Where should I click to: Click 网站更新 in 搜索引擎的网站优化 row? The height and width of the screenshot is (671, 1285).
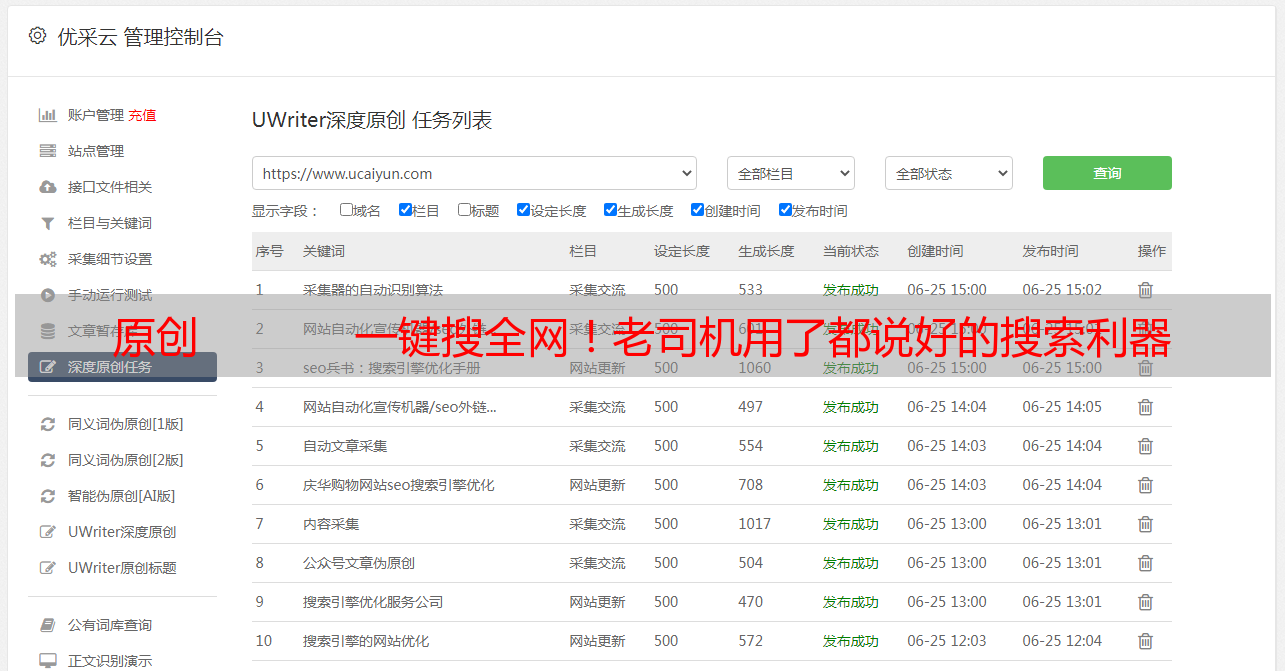pyautogui.click(x=597, y=641)
